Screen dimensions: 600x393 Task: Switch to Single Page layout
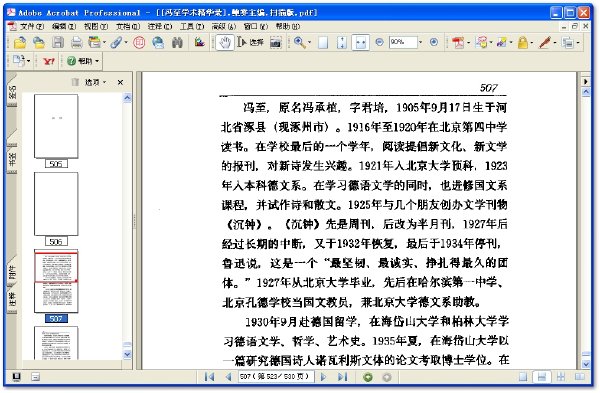click(x=523, y=377)
